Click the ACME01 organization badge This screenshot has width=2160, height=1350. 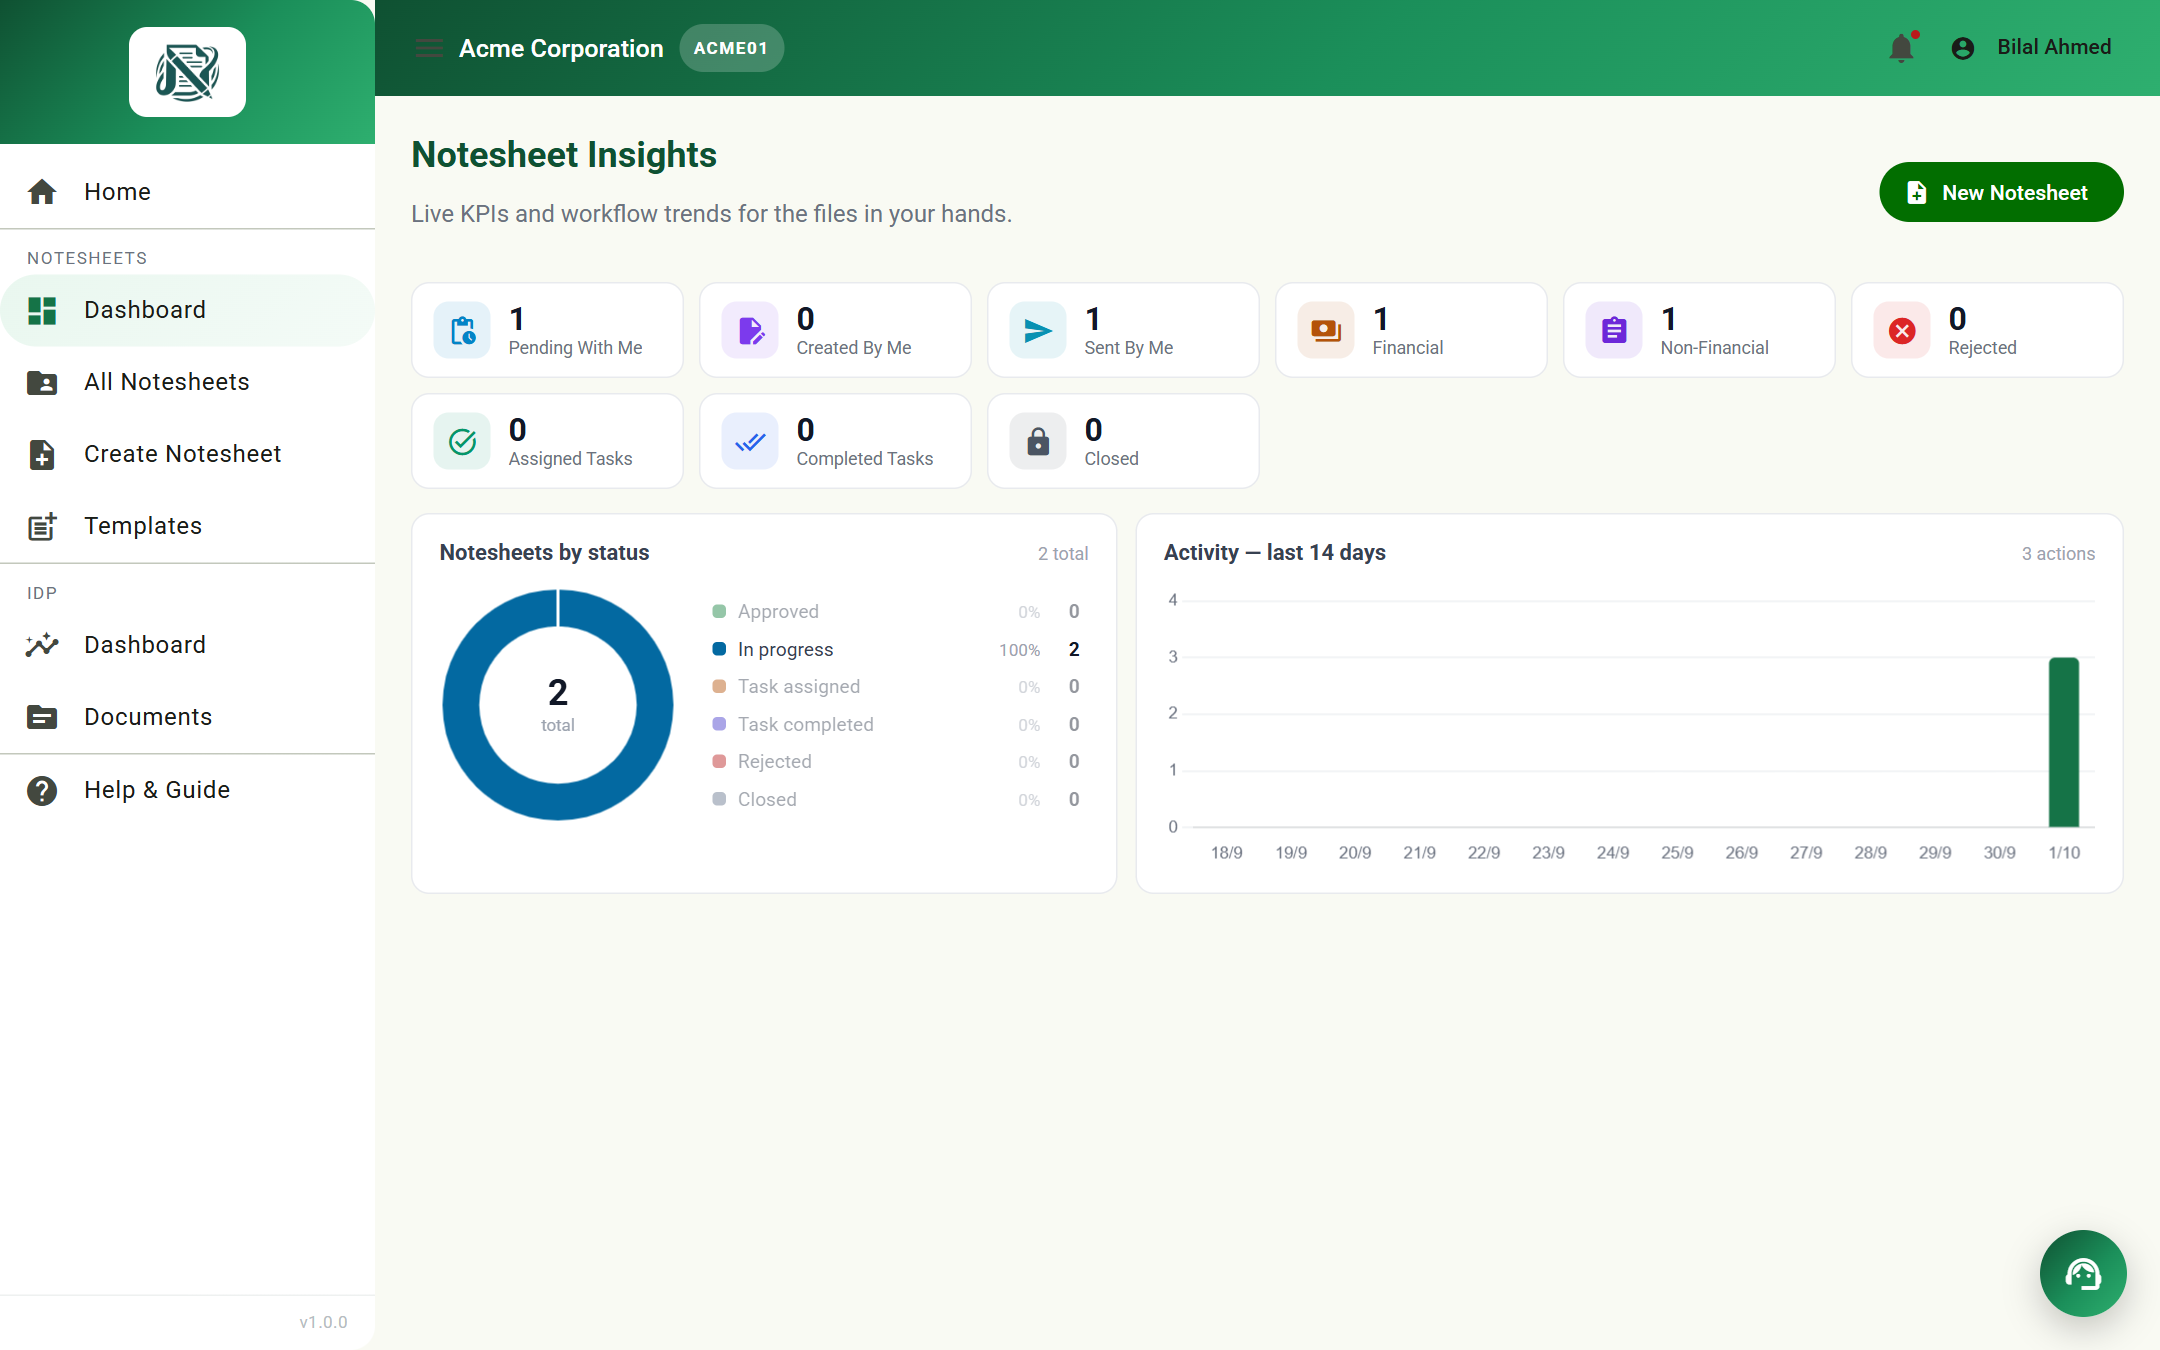pyautogui.click(x=731, y=48)
